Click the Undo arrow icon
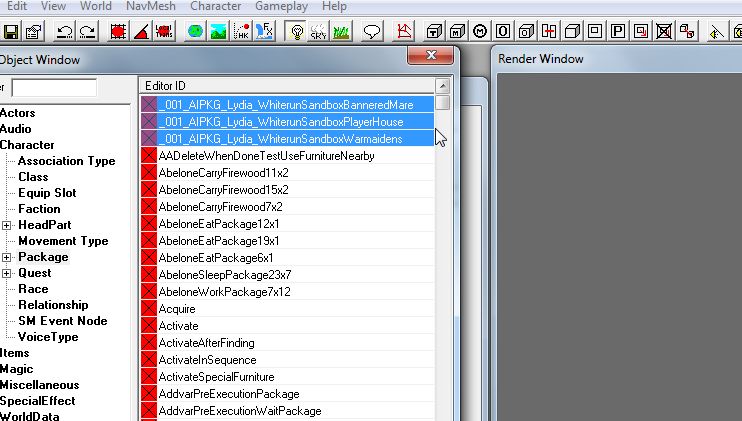Screen dimensions: 742x421 click(64, 32)
